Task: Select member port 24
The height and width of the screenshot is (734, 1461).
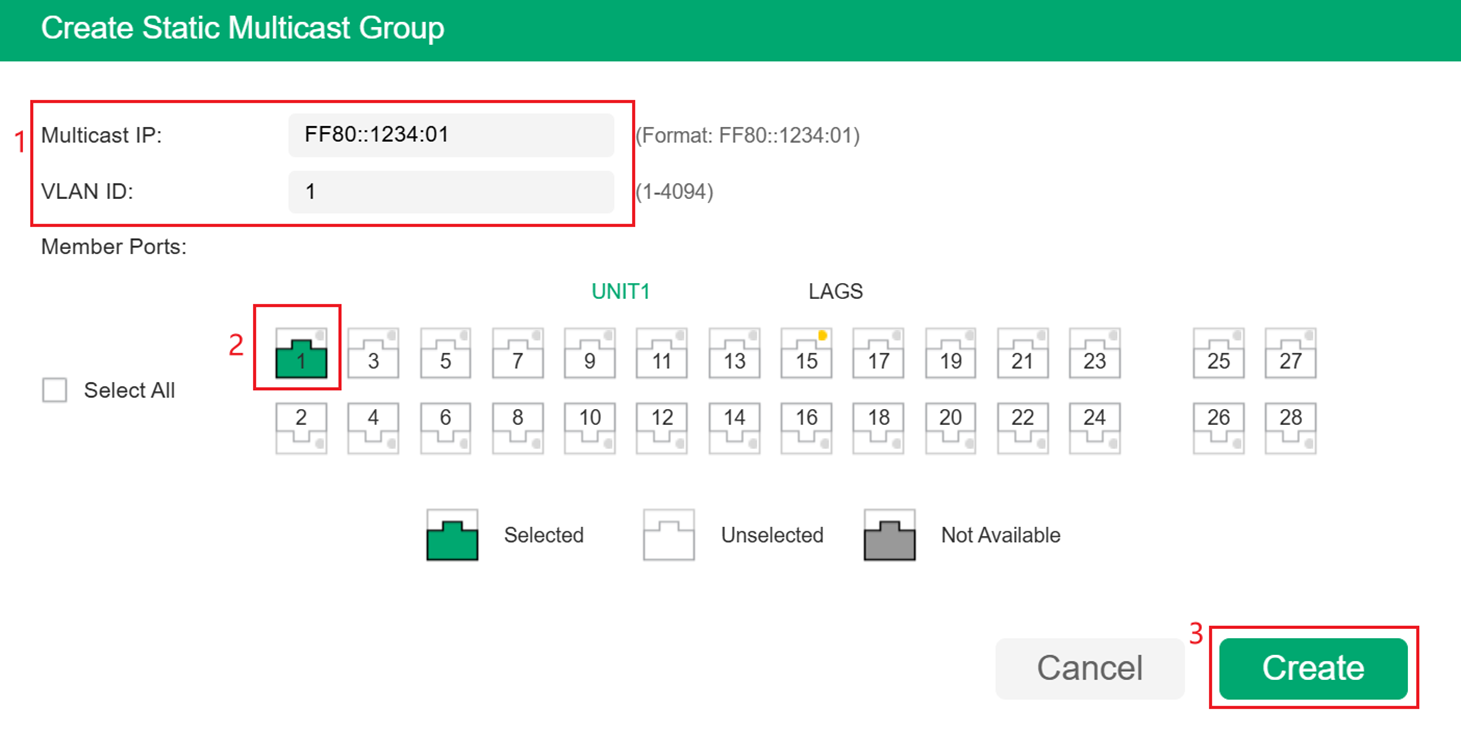Action: pyautogui.click(x=1094, y=427)
